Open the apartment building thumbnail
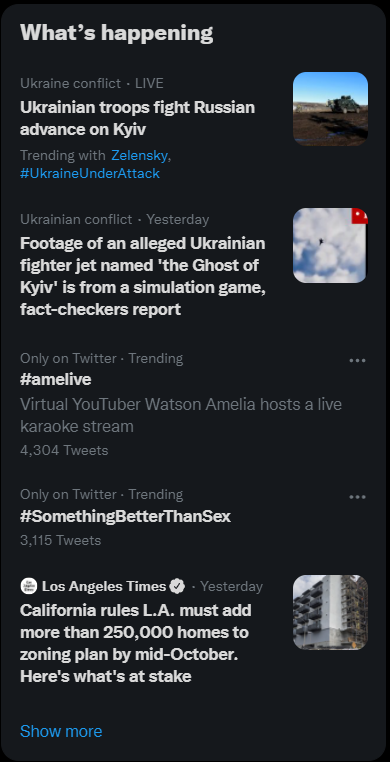The height and width of the screenshot is (762, 390). pos(330,612)
